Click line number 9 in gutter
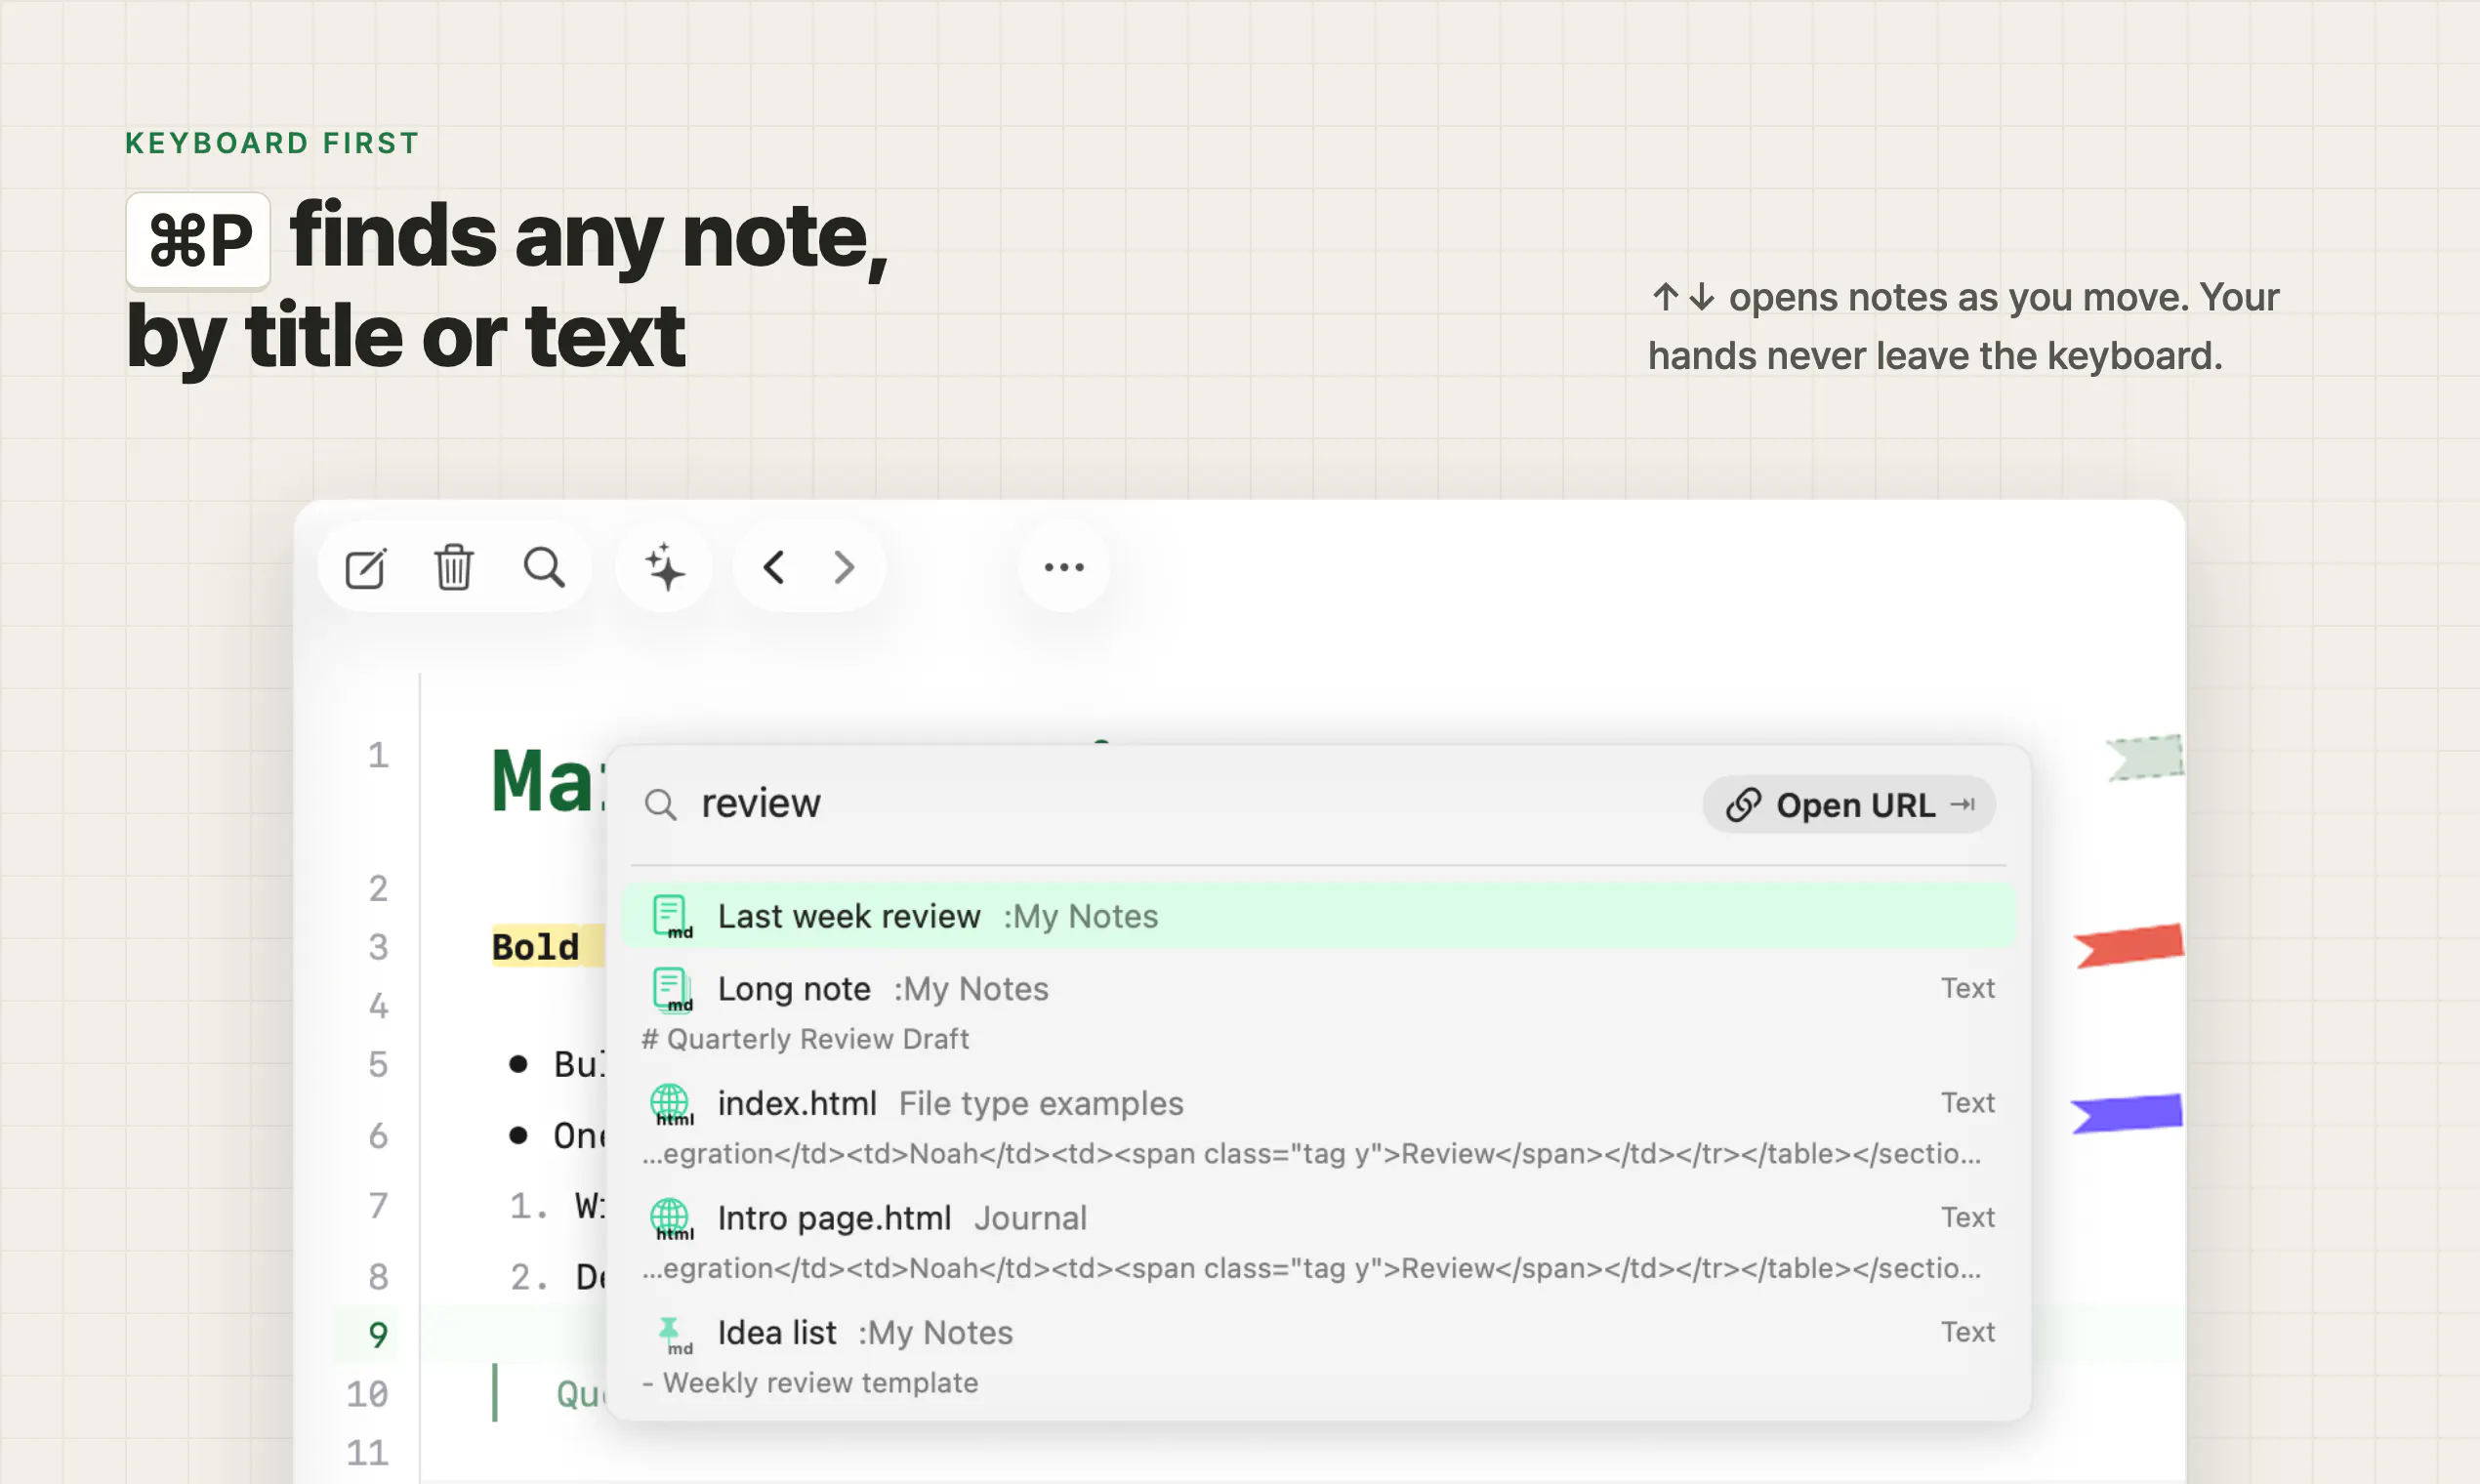Image resolution: width=2480 pixels, height=1484 pixels. pos(377,1334)
